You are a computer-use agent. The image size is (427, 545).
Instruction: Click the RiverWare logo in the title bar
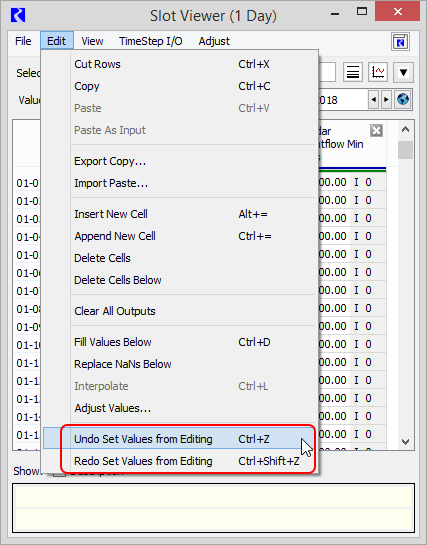point(18,15)
